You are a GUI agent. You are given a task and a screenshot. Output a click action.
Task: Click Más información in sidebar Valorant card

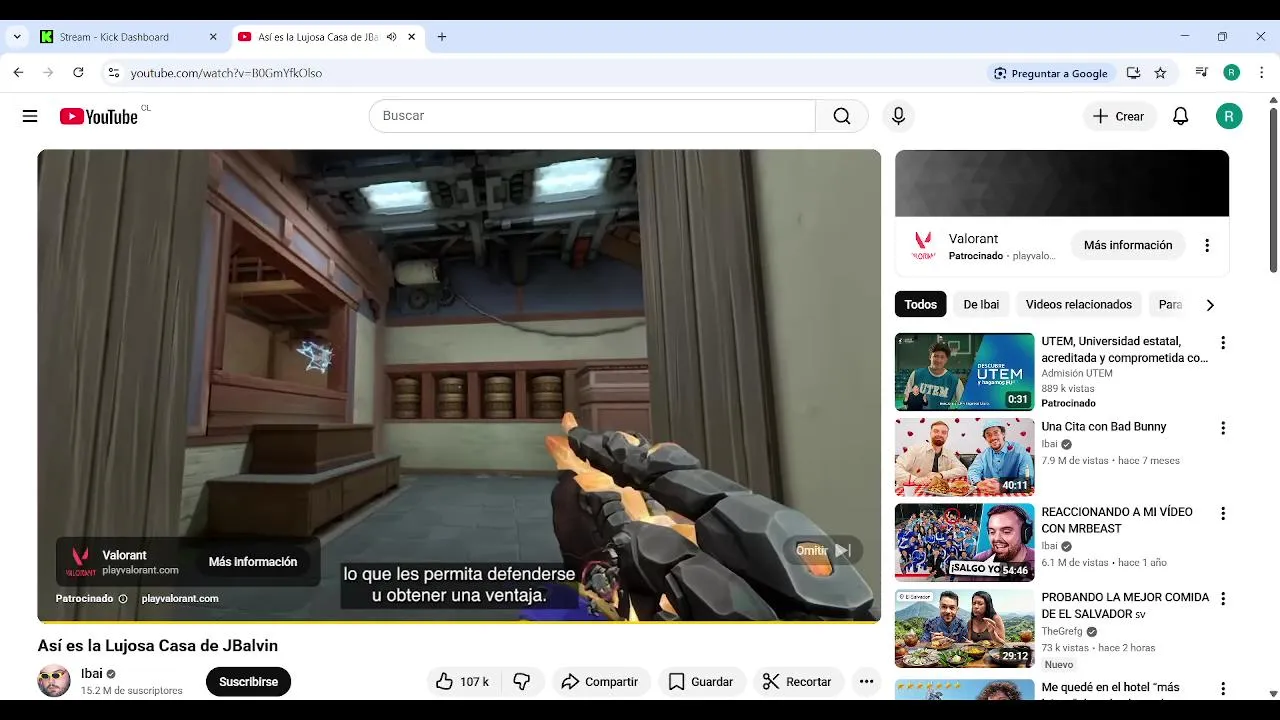tap(1128, 245)
